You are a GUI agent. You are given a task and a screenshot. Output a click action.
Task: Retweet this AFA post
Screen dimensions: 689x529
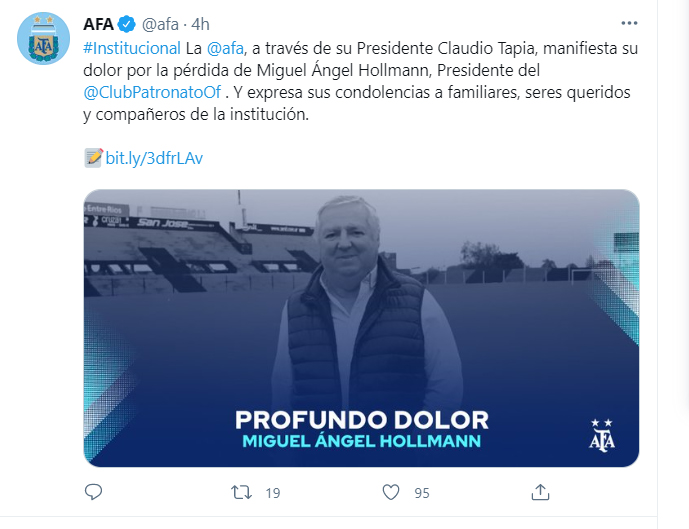(242, 492)
